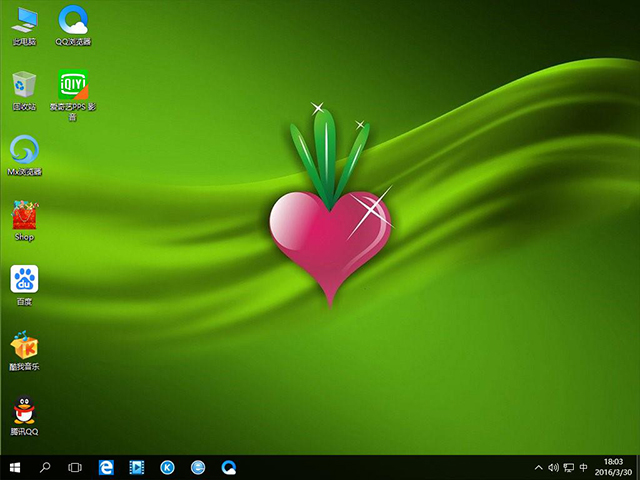Open the volume speaker control
The width and height of the screenshot is (640, 480).
[553, 467]
